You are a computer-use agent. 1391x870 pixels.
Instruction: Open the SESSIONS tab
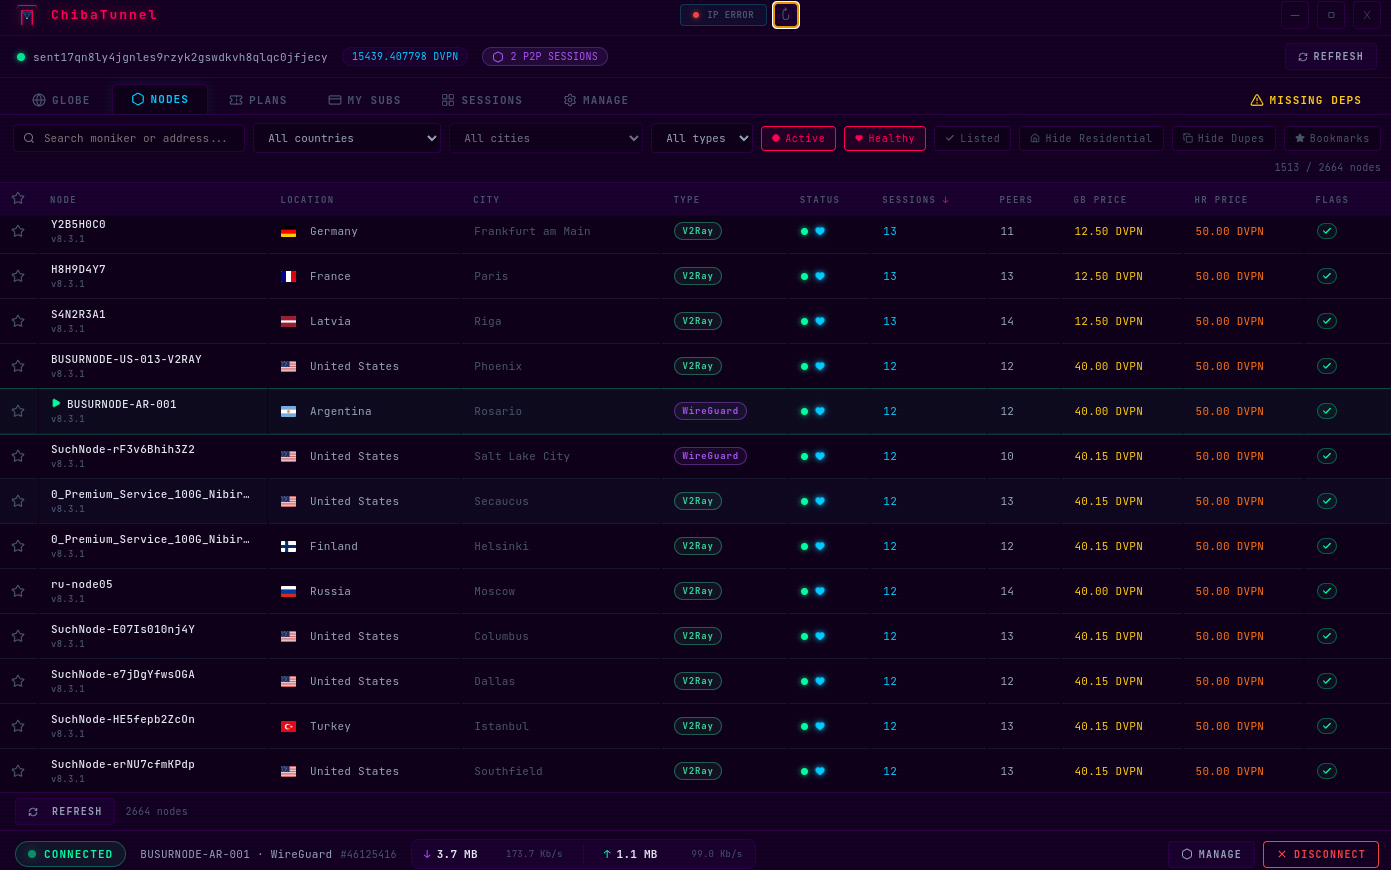(482, 100)
